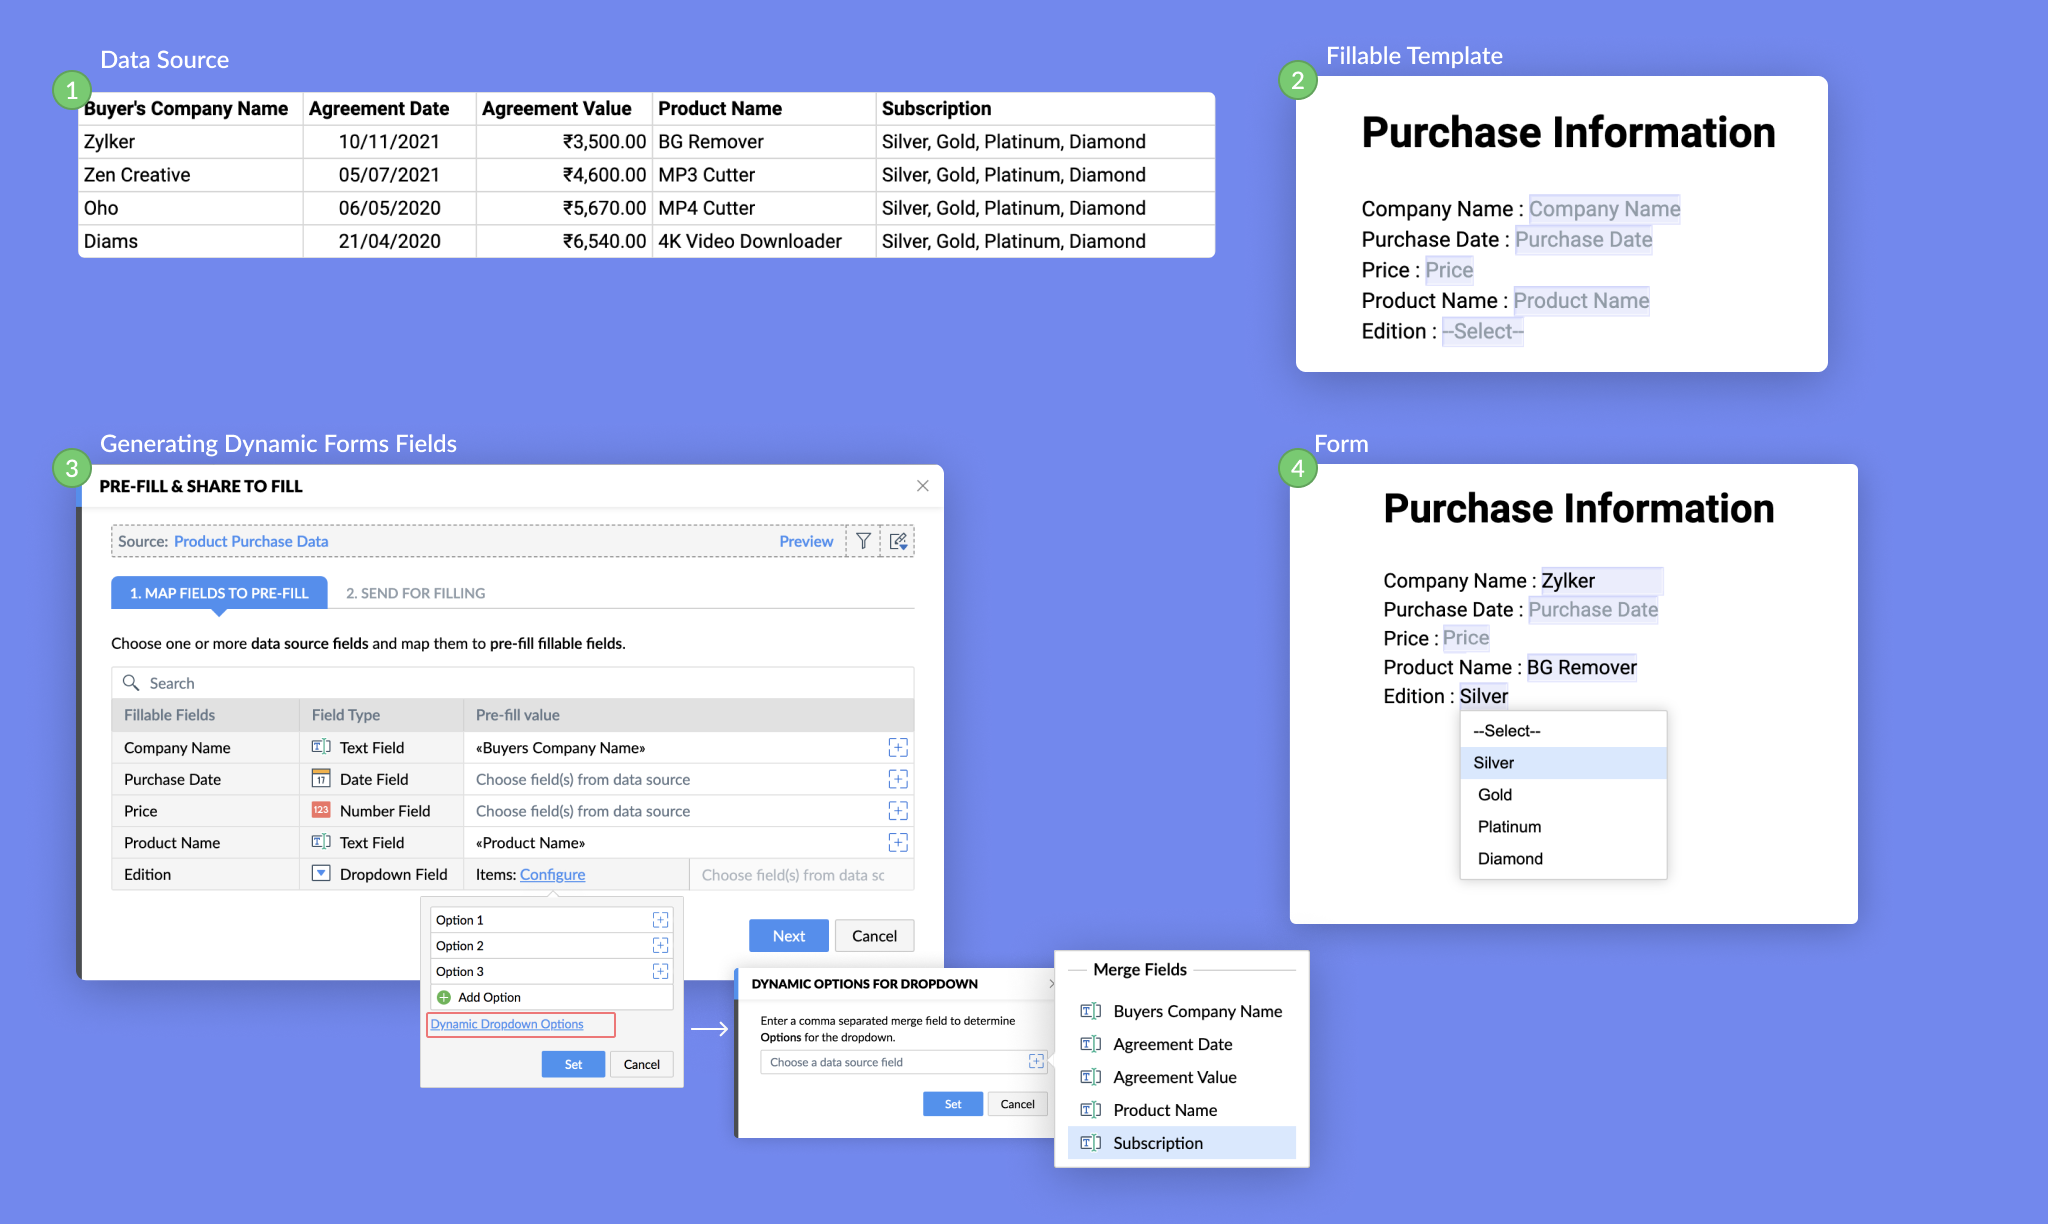Click merge icon in data source field input

point(1036,1062)
